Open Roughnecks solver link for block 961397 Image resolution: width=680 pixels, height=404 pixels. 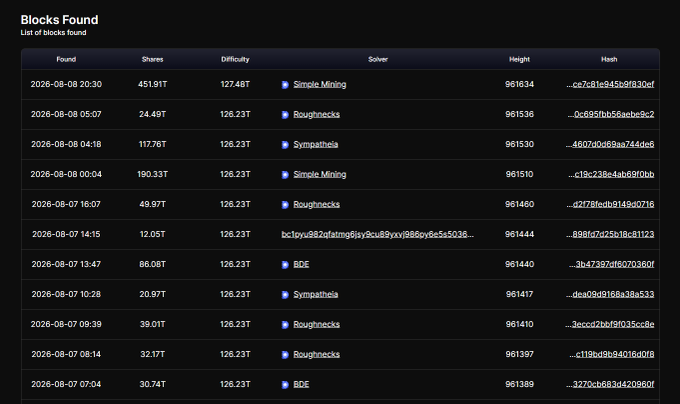click(x=317, y=354)
